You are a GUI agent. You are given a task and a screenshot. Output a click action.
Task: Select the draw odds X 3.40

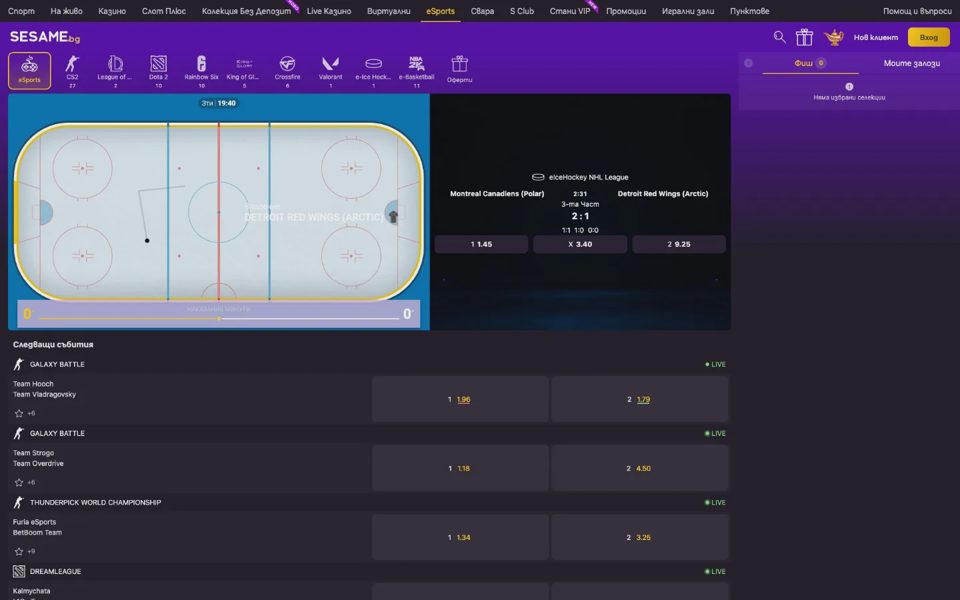[x=580, y=244]
